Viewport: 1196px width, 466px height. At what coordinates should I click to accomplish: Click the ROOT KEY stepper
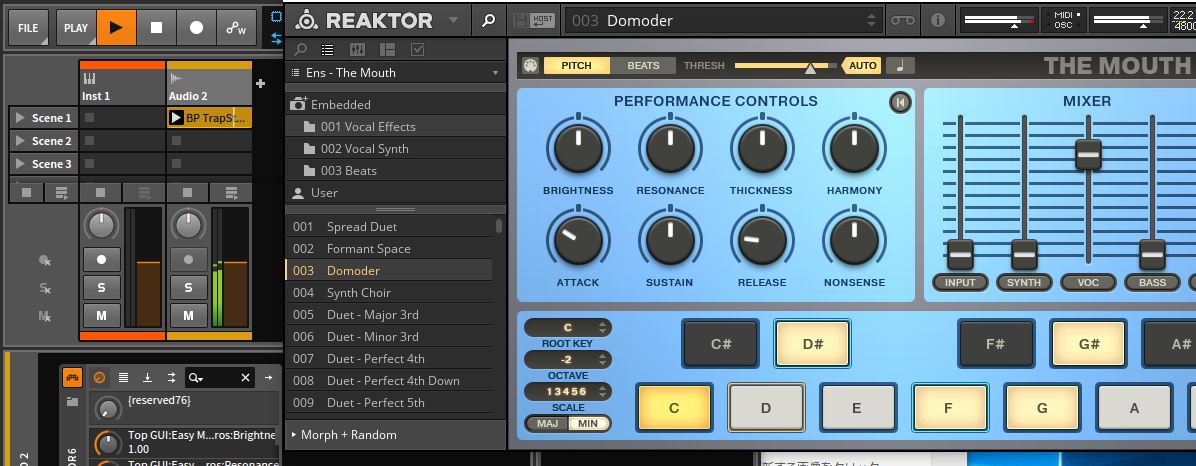pyautogui.click(x=567, y=328)
